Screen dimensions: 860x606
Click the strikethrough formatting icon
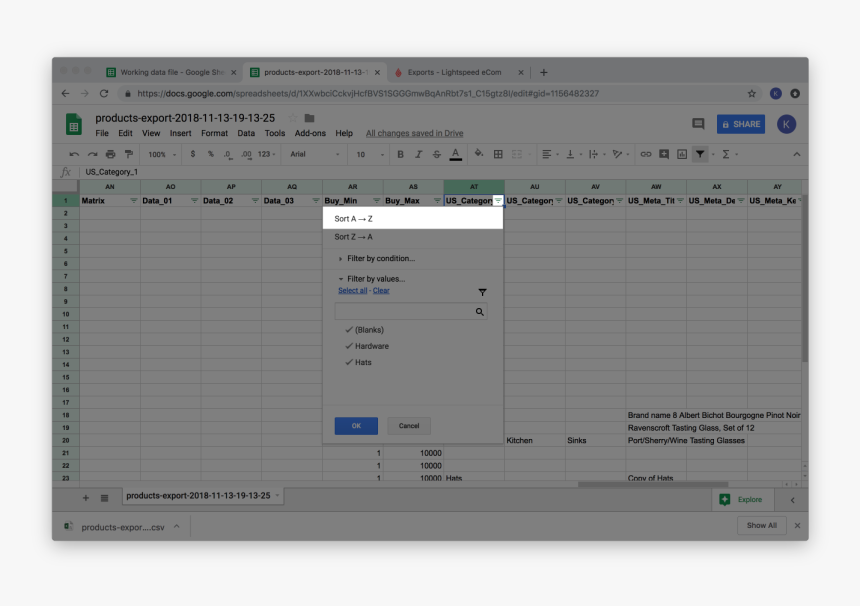[437, 154]
